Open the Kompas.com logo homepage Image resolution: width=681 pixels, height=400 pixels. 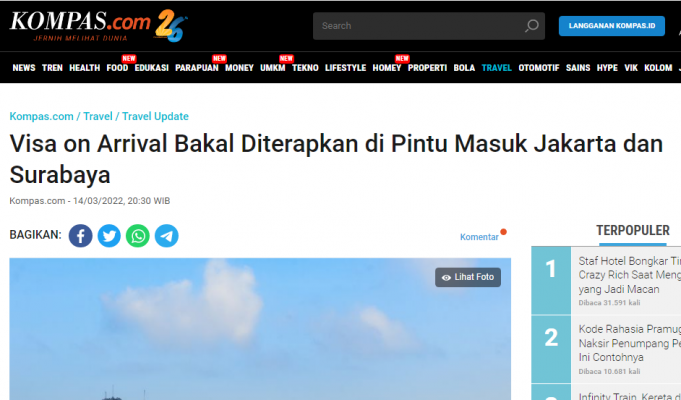pos(99,26)
